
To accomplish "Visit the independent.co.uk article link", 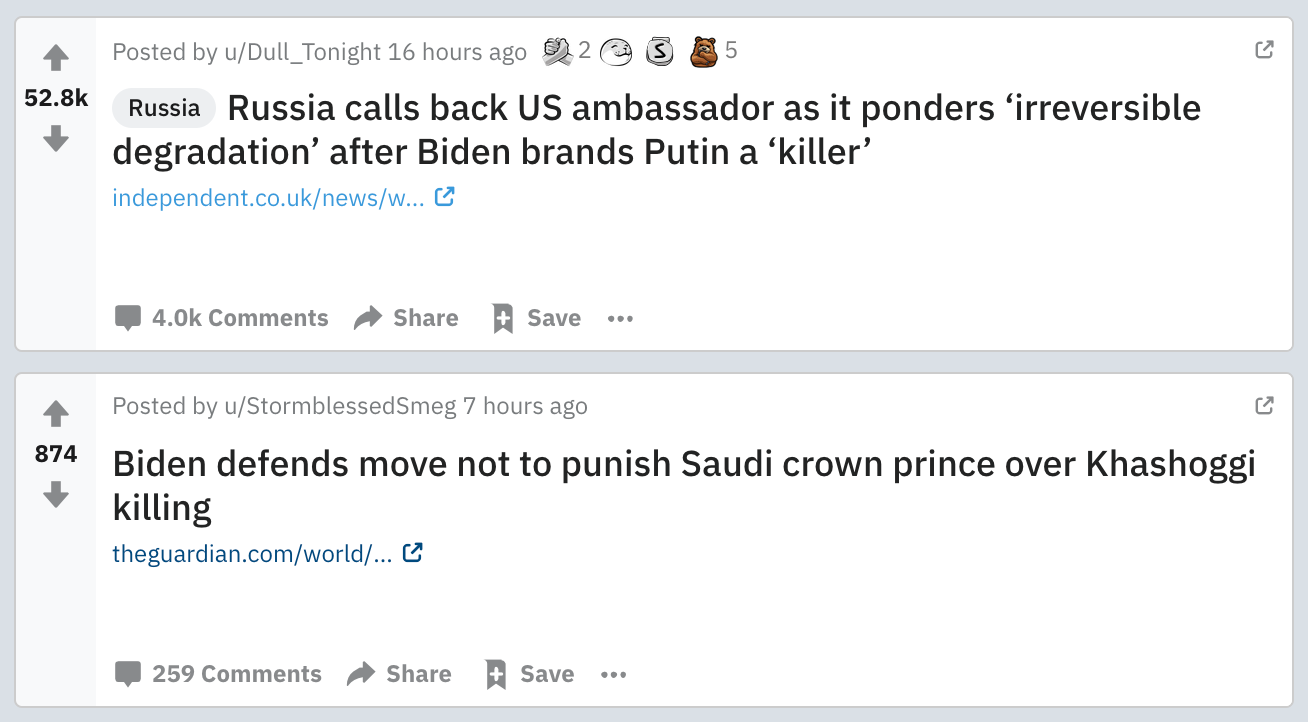I will tap(268, 197).
